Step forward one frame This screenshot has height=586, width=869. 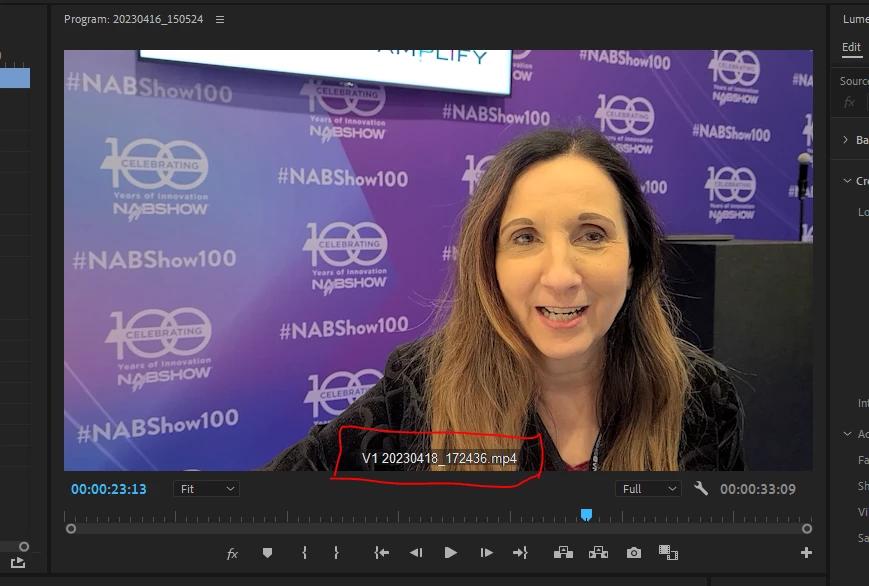pos(486,553)
